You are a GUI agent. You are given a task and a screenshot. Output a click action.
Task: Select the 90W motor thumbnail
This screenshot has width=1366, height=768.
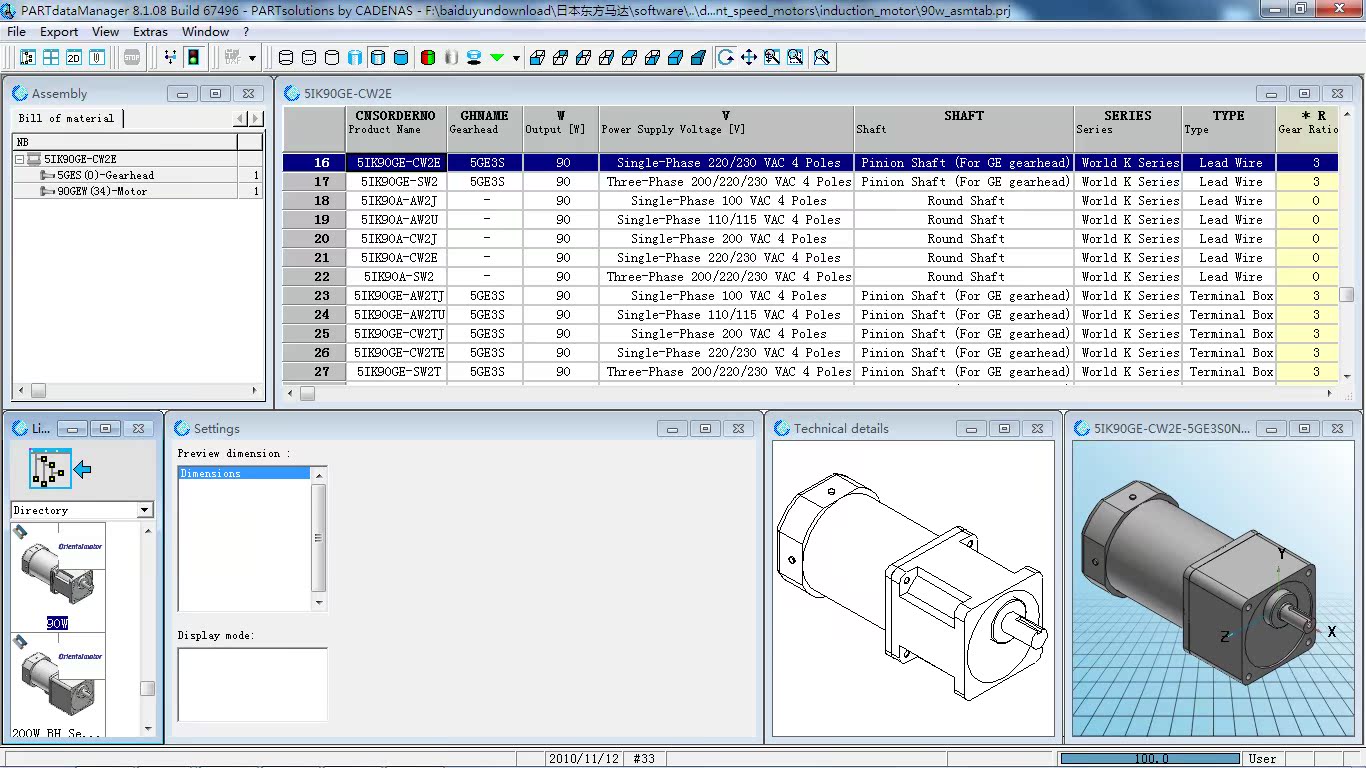tap(58, 577)
